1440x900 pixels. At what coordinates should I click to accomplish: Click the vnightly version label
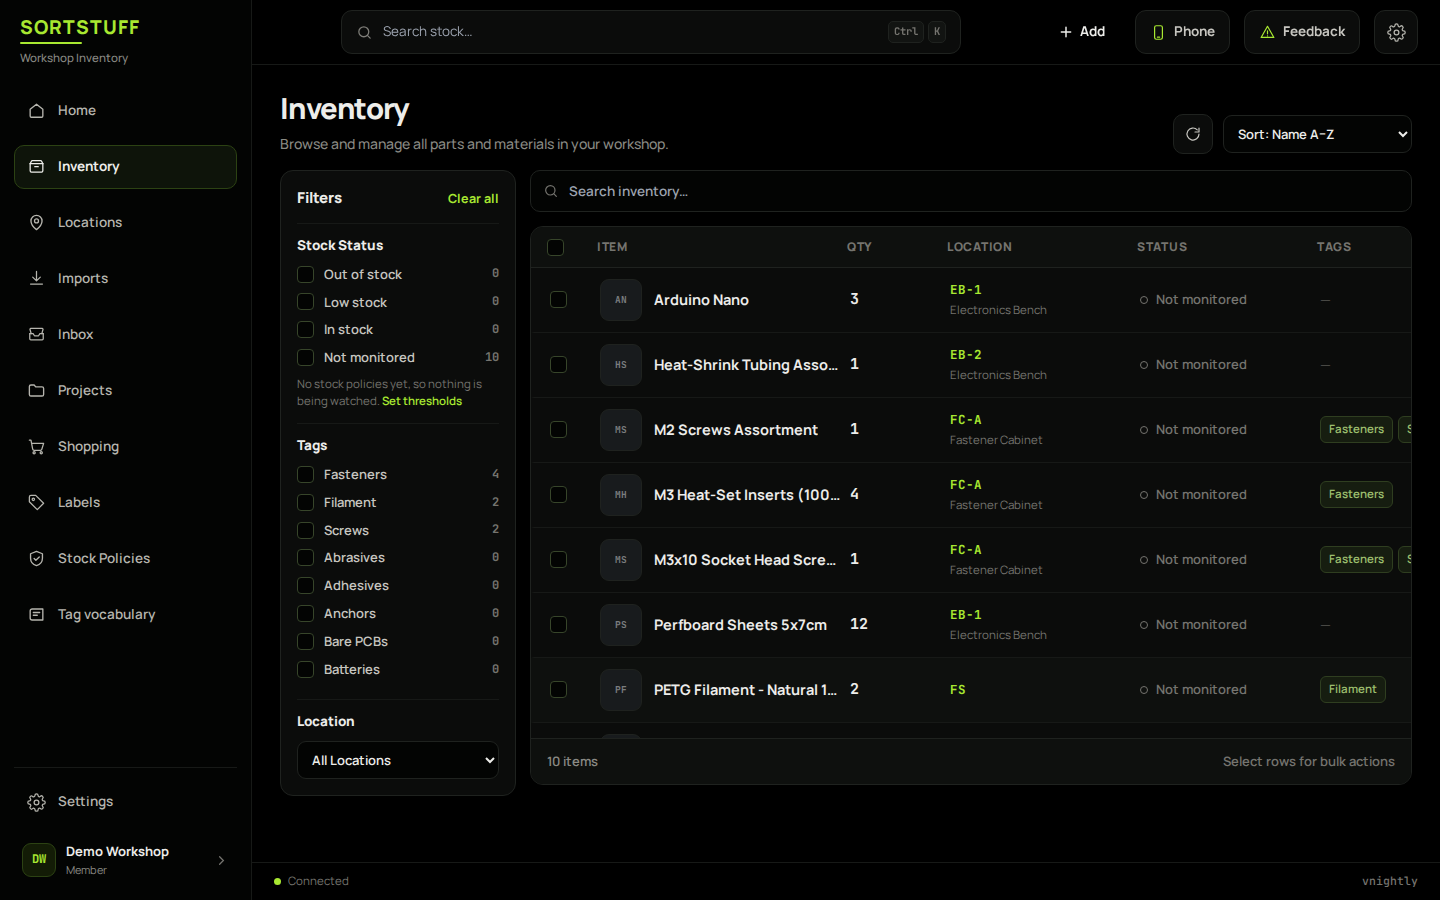(x=1390, y=881)
